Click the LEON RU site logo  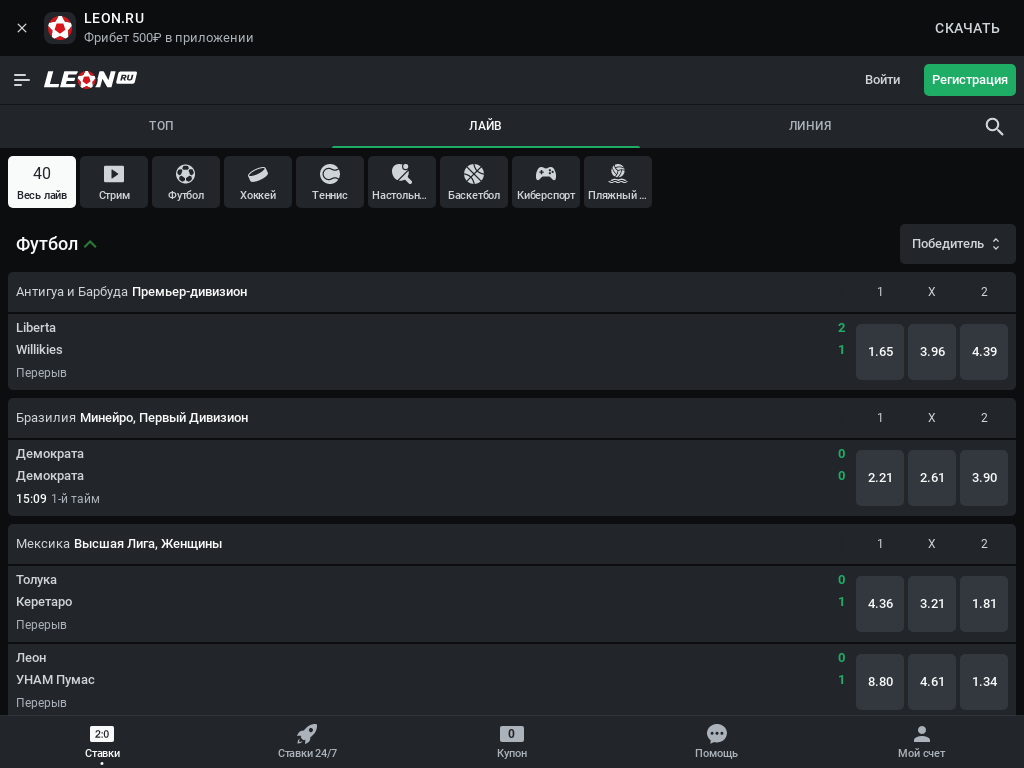[90, 79]
